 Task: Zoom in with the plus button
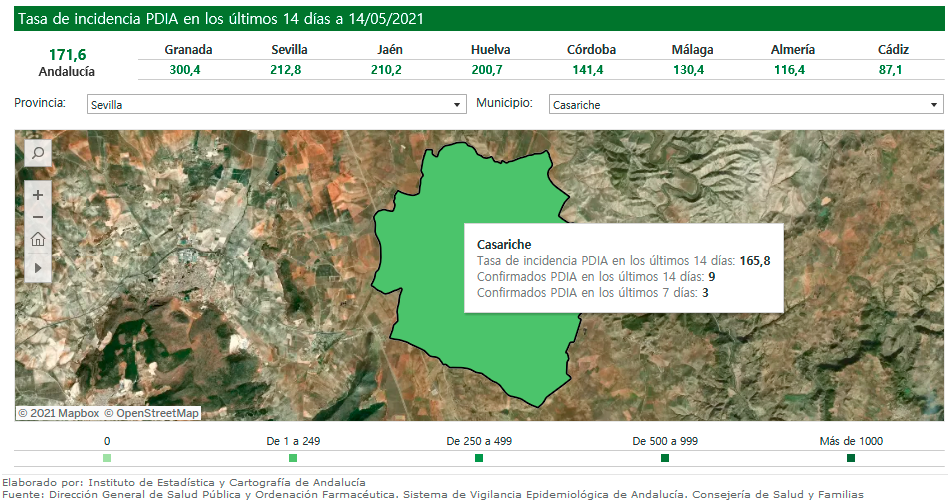(x=38, y=195)
